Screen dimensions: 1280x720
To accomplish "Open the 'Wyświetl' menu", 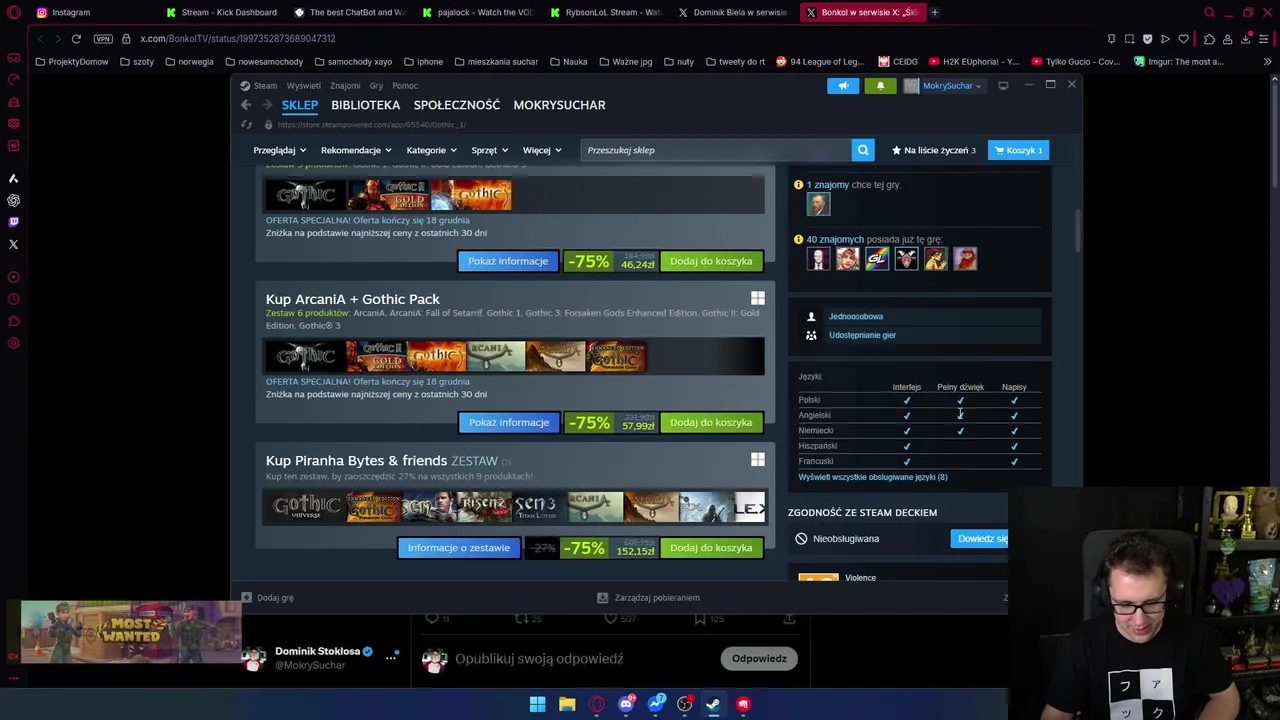I will 304,86.
